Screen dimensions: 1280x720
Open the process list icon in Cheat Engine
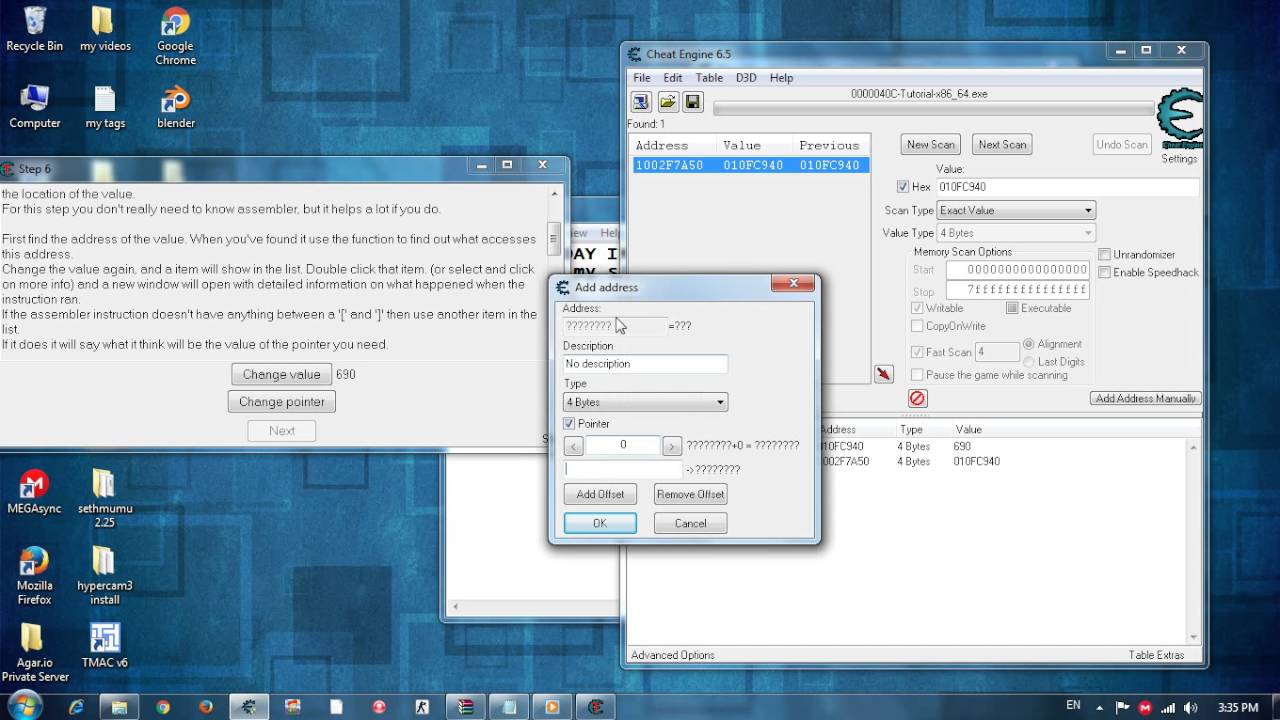coord(641,102)
